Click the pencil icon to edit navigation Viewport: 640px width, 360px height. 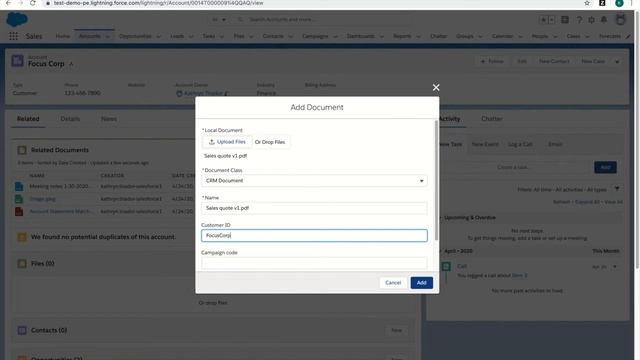(x=628, y=36)
